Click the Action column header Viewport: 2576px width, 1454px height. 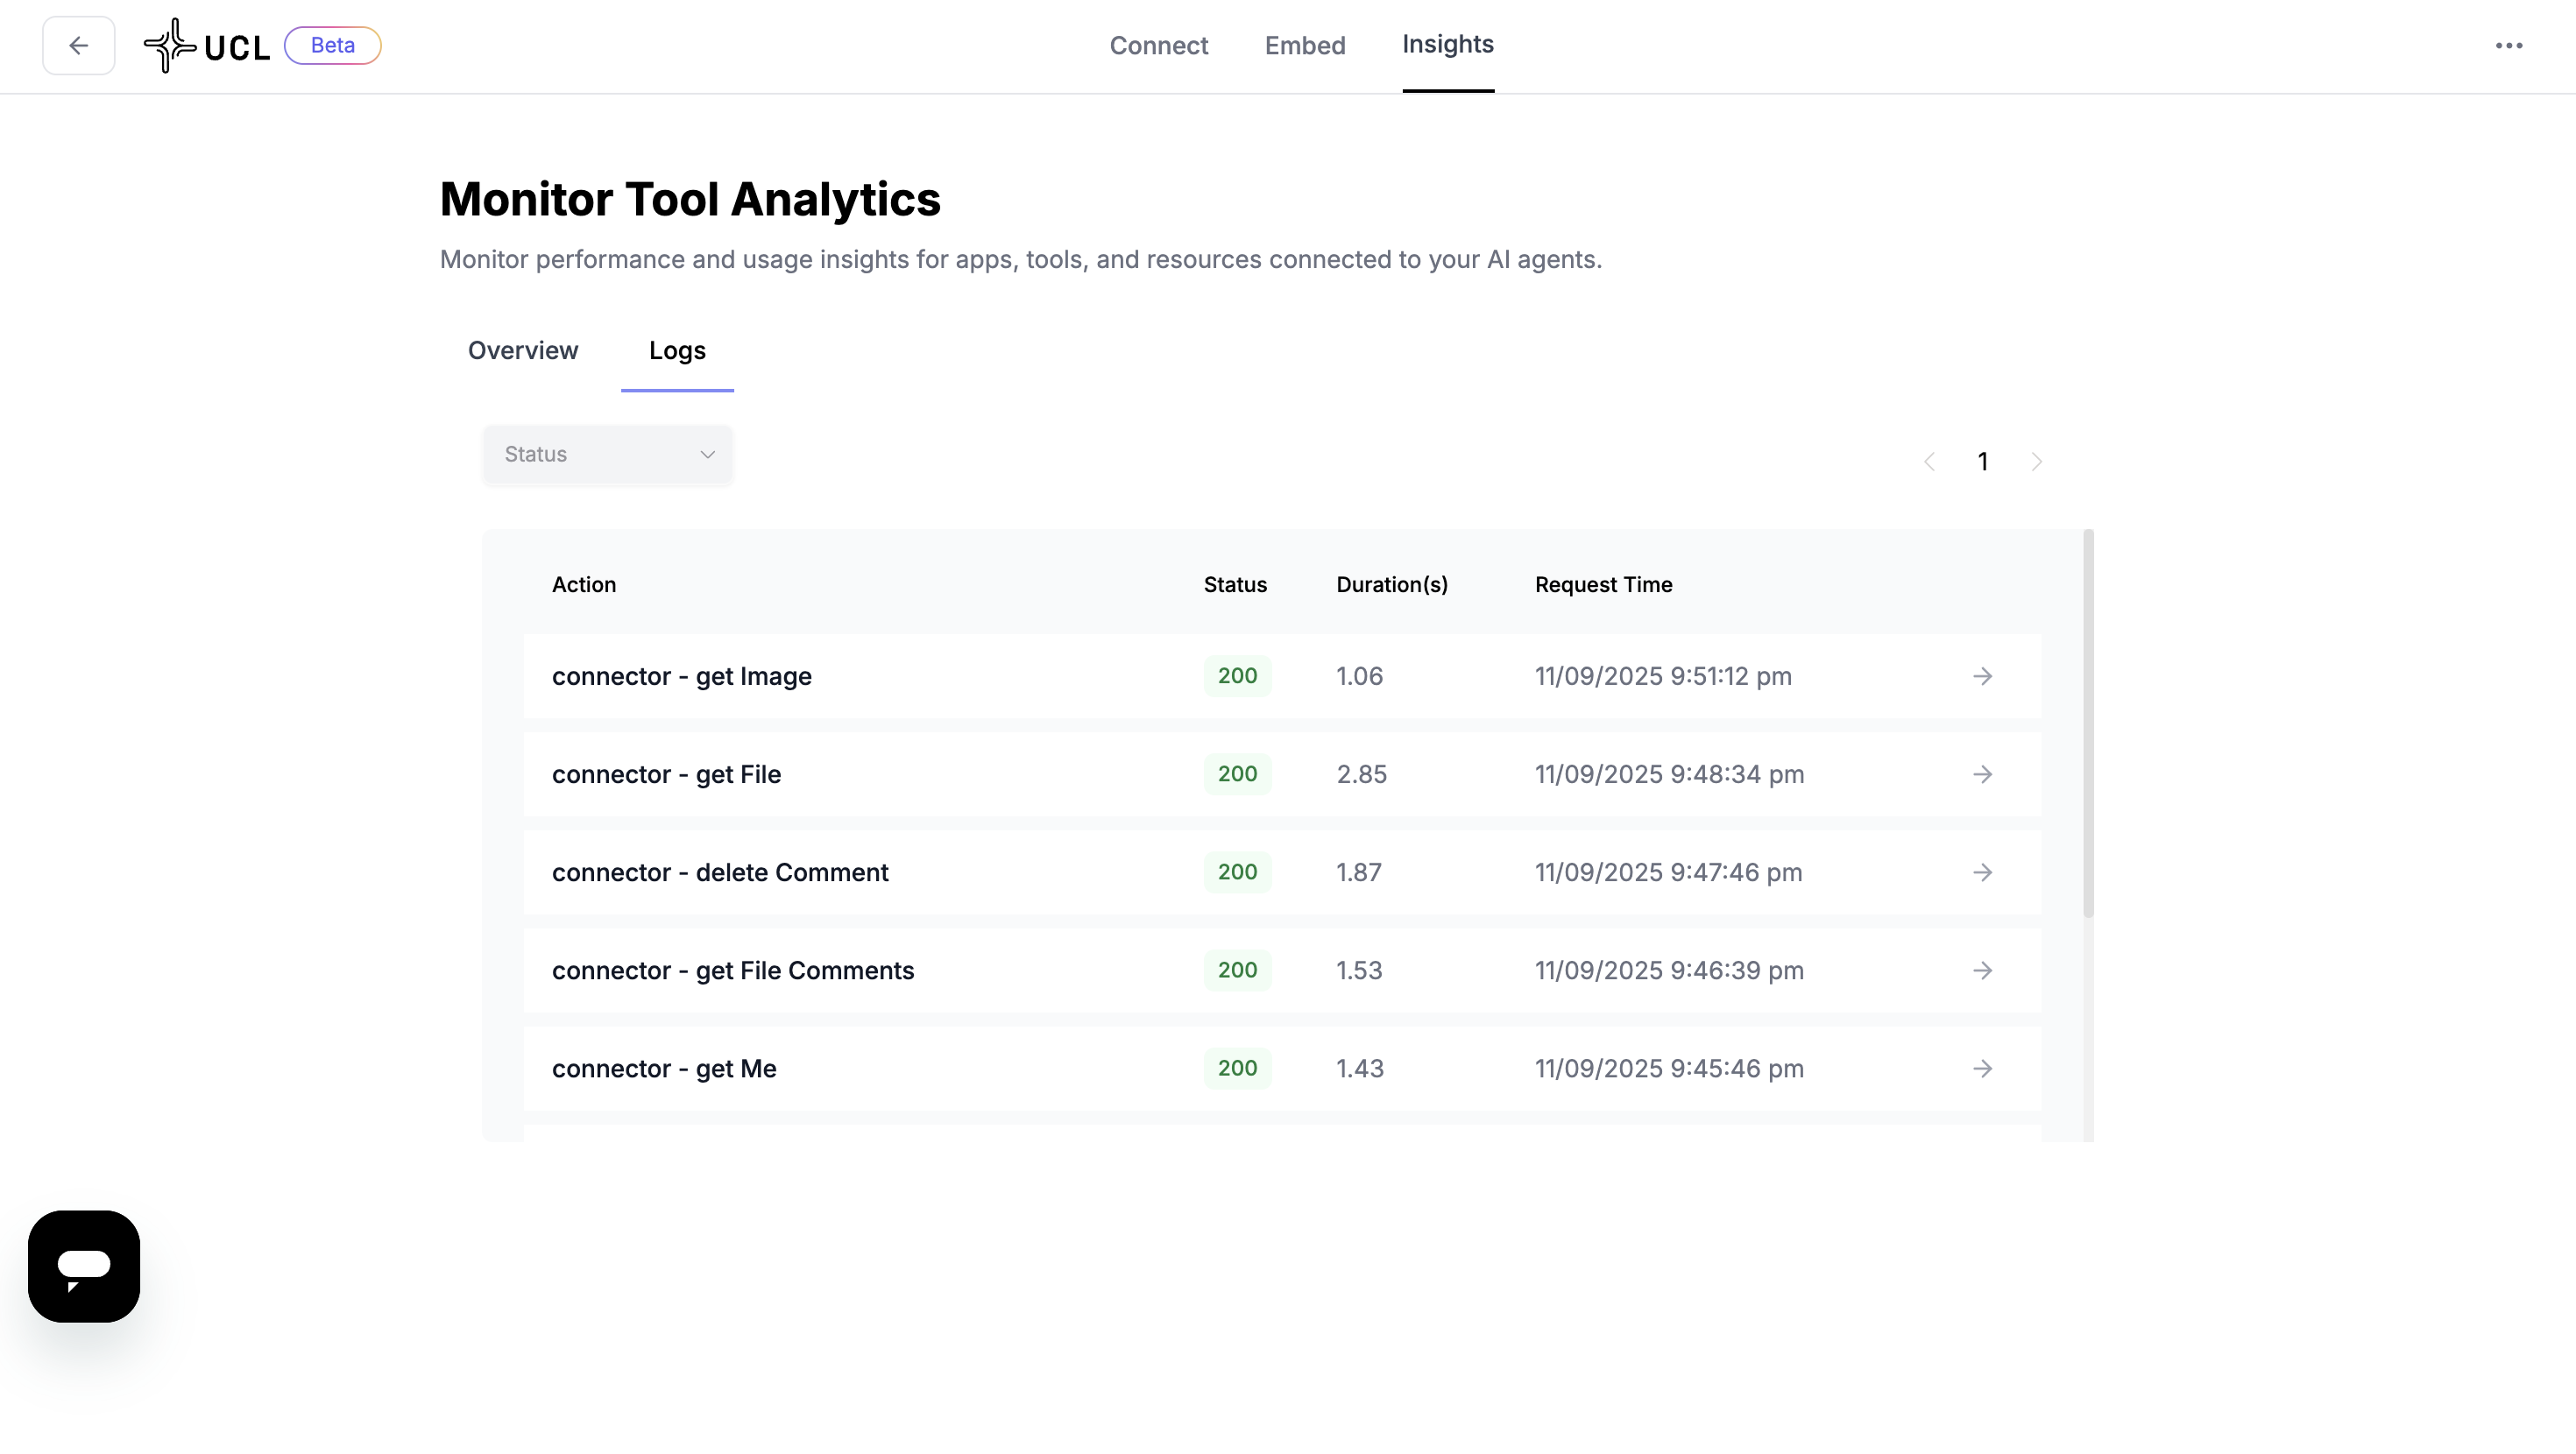584,585
